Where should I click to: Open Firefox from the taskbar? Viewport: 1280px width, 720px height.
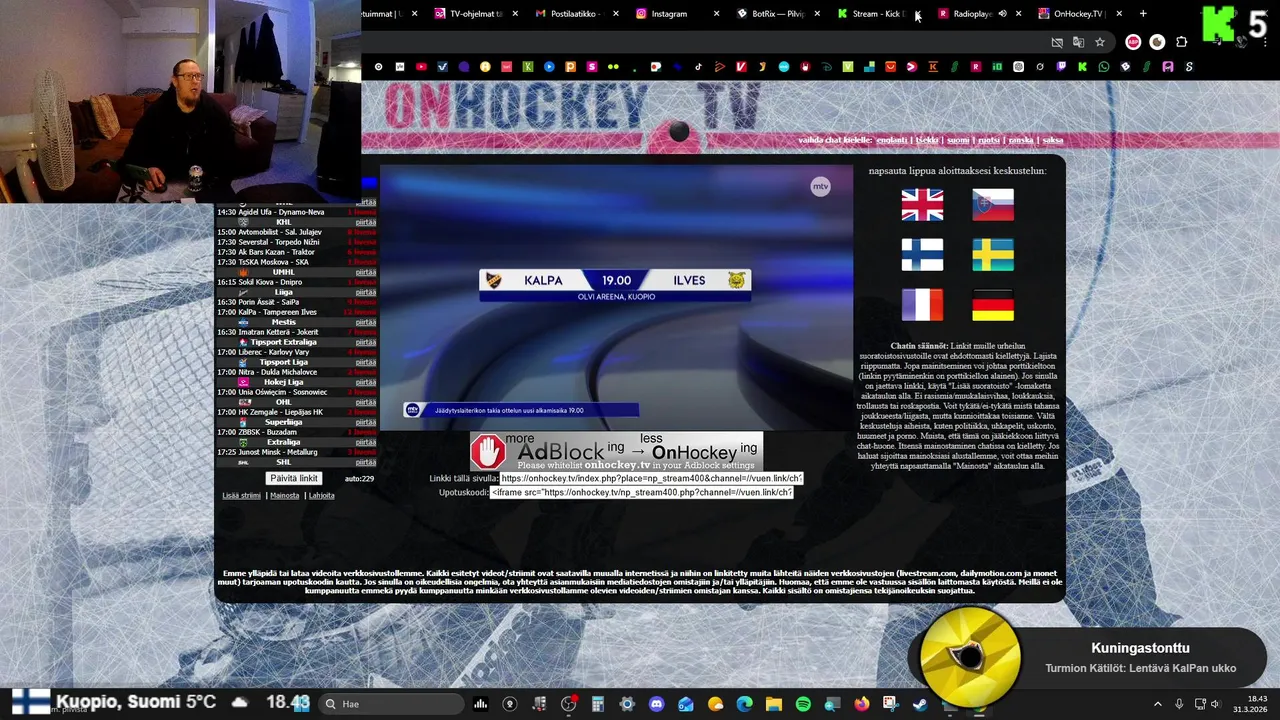(x=862, y=704)
